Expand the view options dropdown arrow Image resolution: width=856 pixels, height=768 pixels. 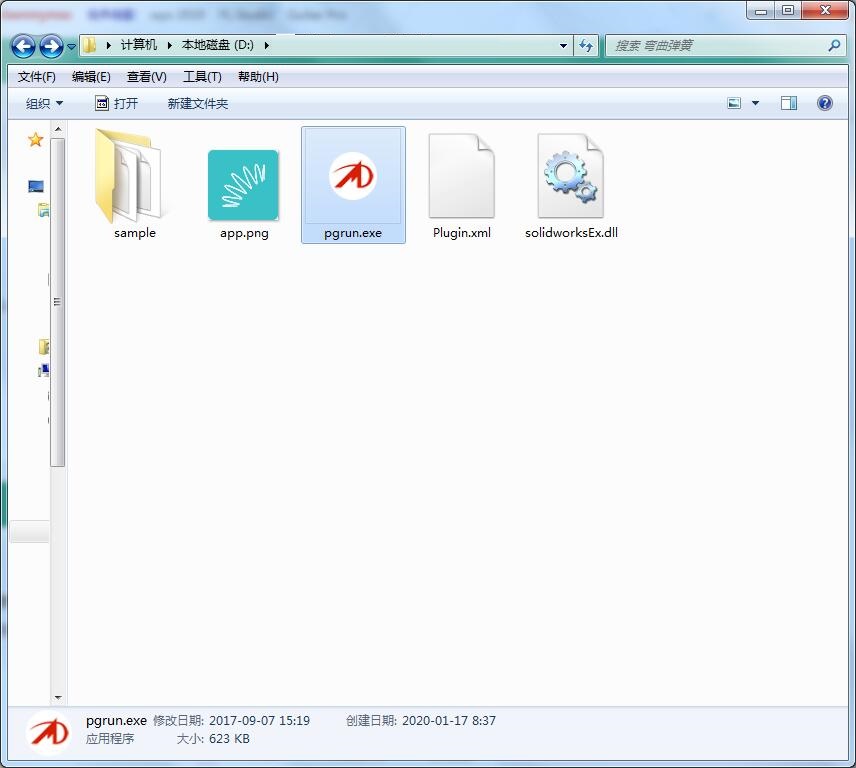pyautogui.click(x=755, y=103)
